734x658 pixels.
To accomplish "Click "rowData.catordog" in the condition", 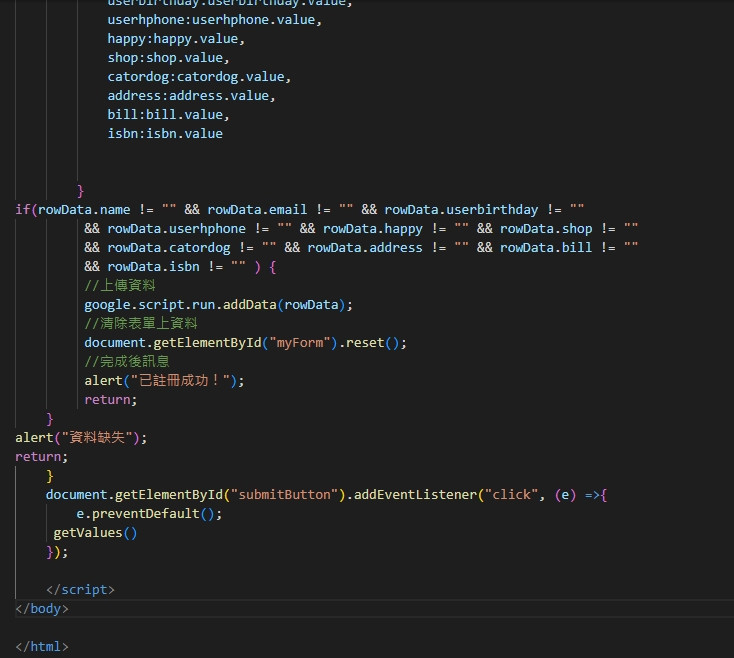I will [x=169, y=248].
